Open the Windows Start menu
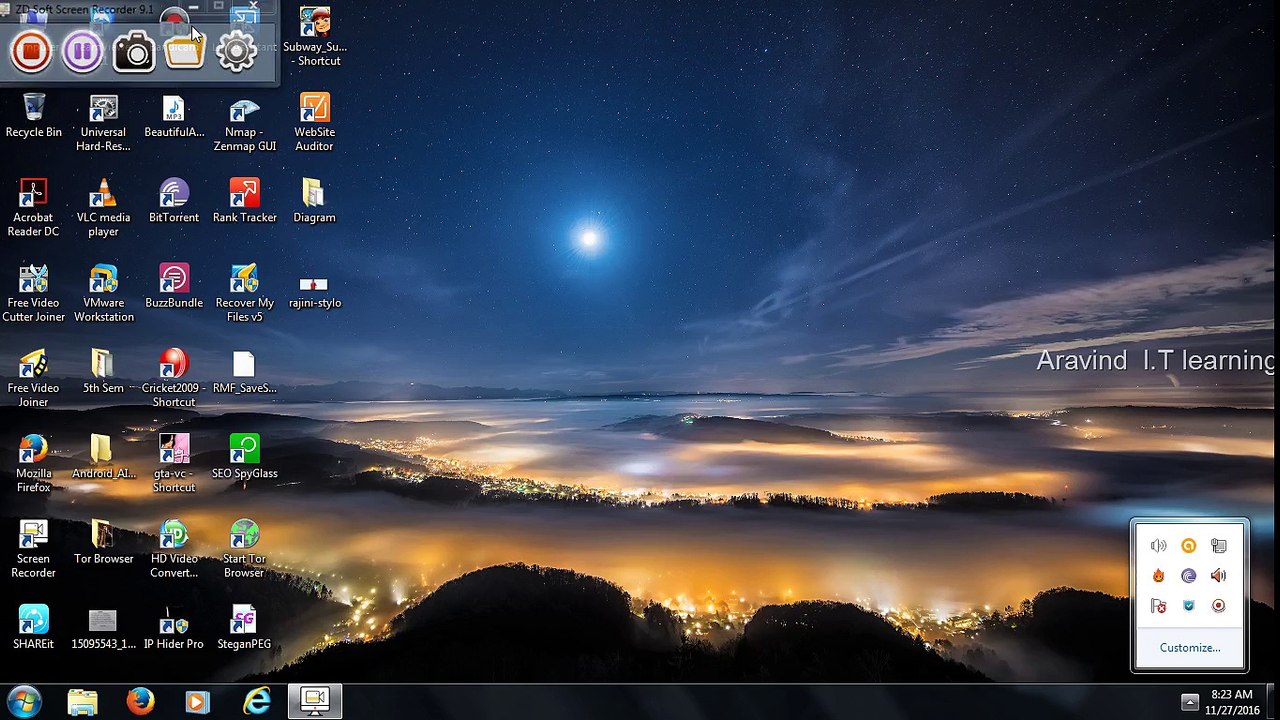 pyautogui.click(x=23, y=702)
